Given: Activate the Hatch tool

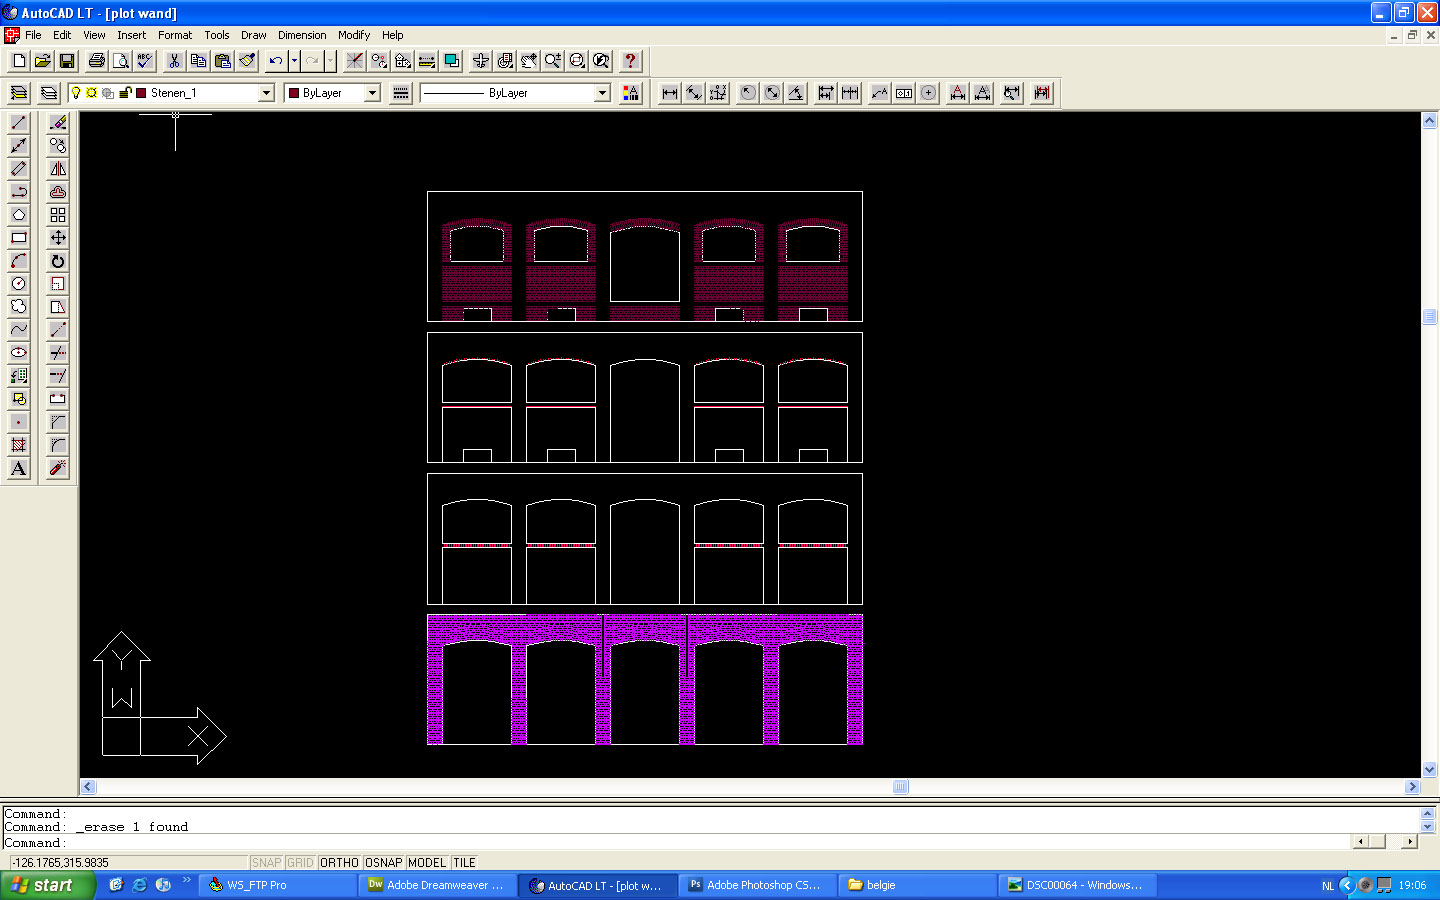Looking at the screenshot, I should (x=17, y=442).
